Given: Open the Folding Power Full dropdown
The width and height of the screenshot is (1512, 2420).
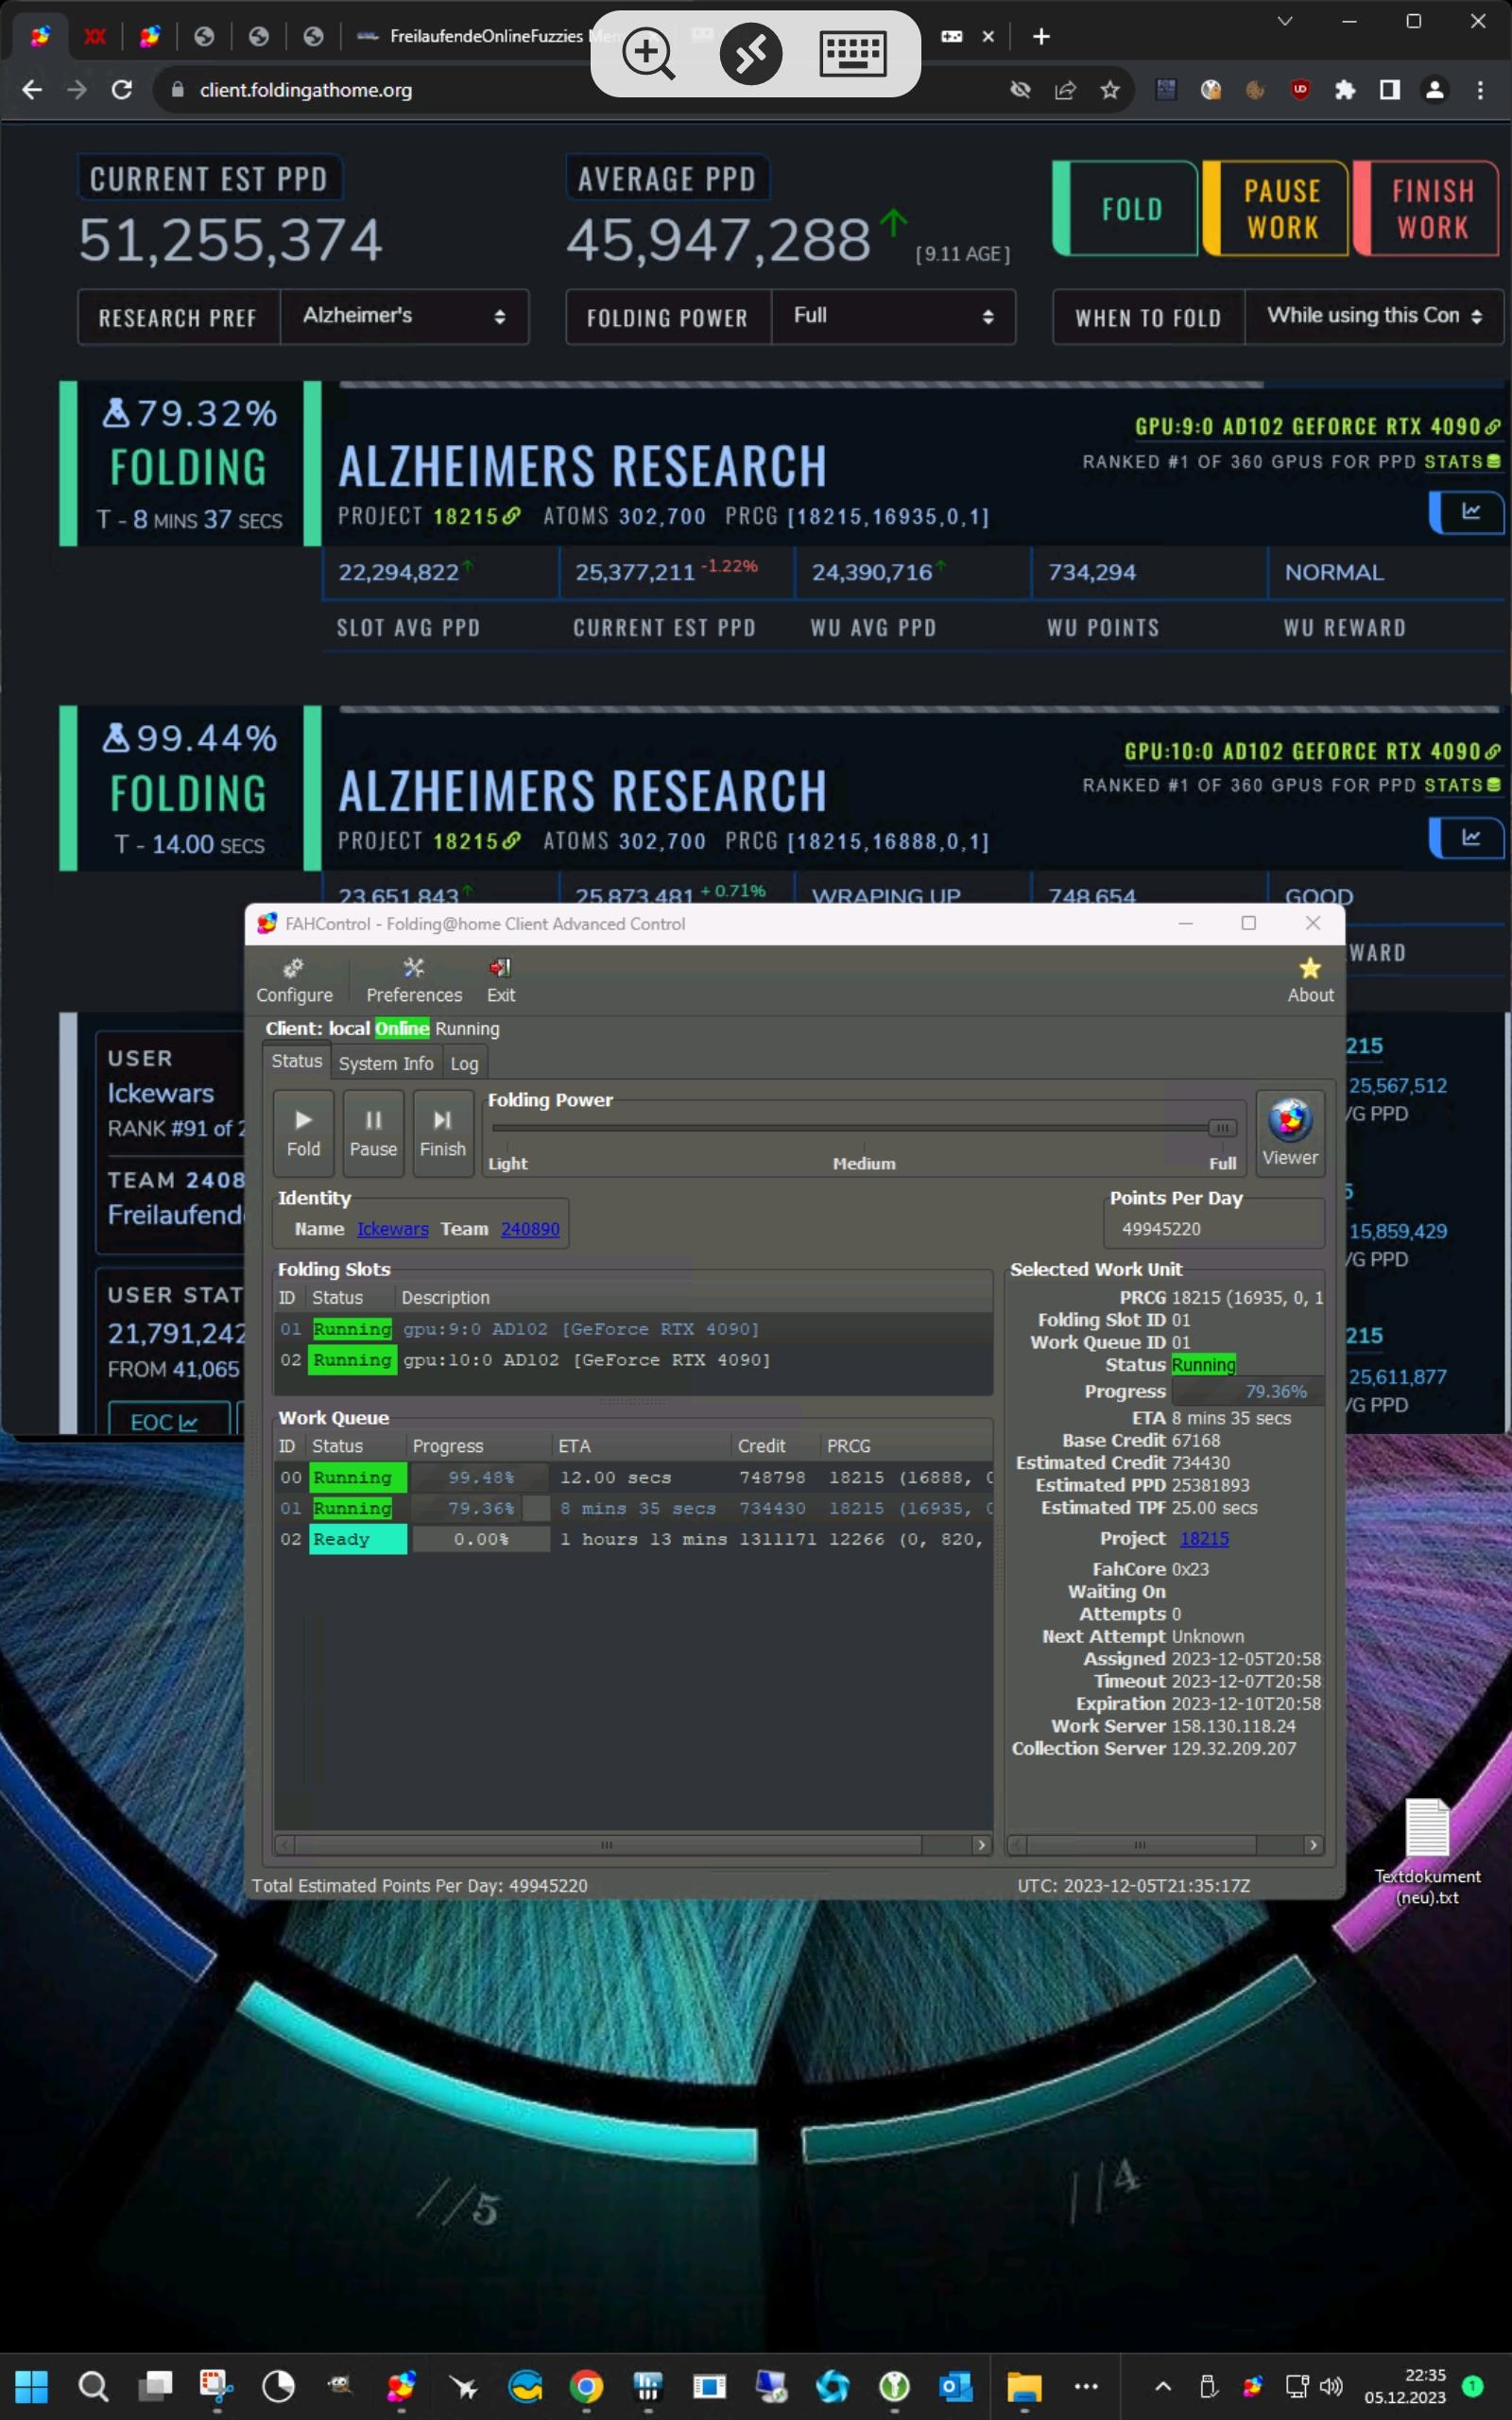Looking at the screenshot, I should click(893, 316).
